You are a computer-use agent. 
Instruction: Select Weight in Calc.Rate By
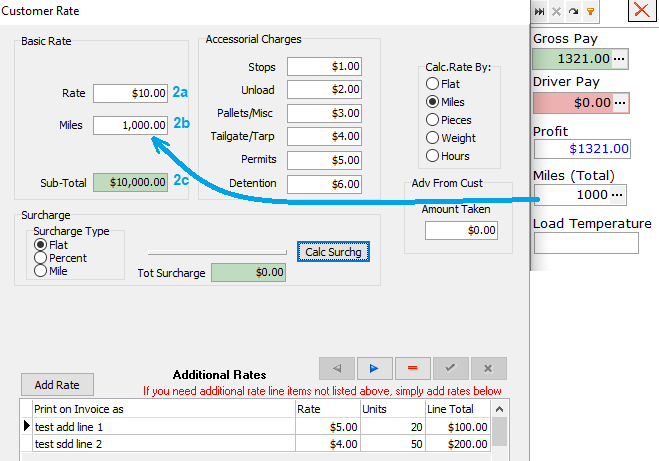[x=433, y=138]
